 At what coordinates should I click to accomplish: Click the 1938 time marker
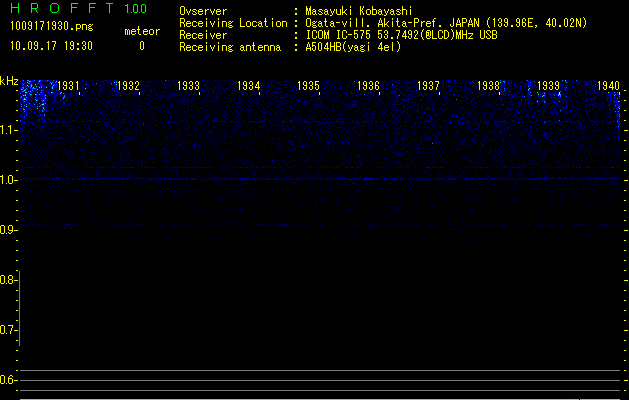coord(489,86)
